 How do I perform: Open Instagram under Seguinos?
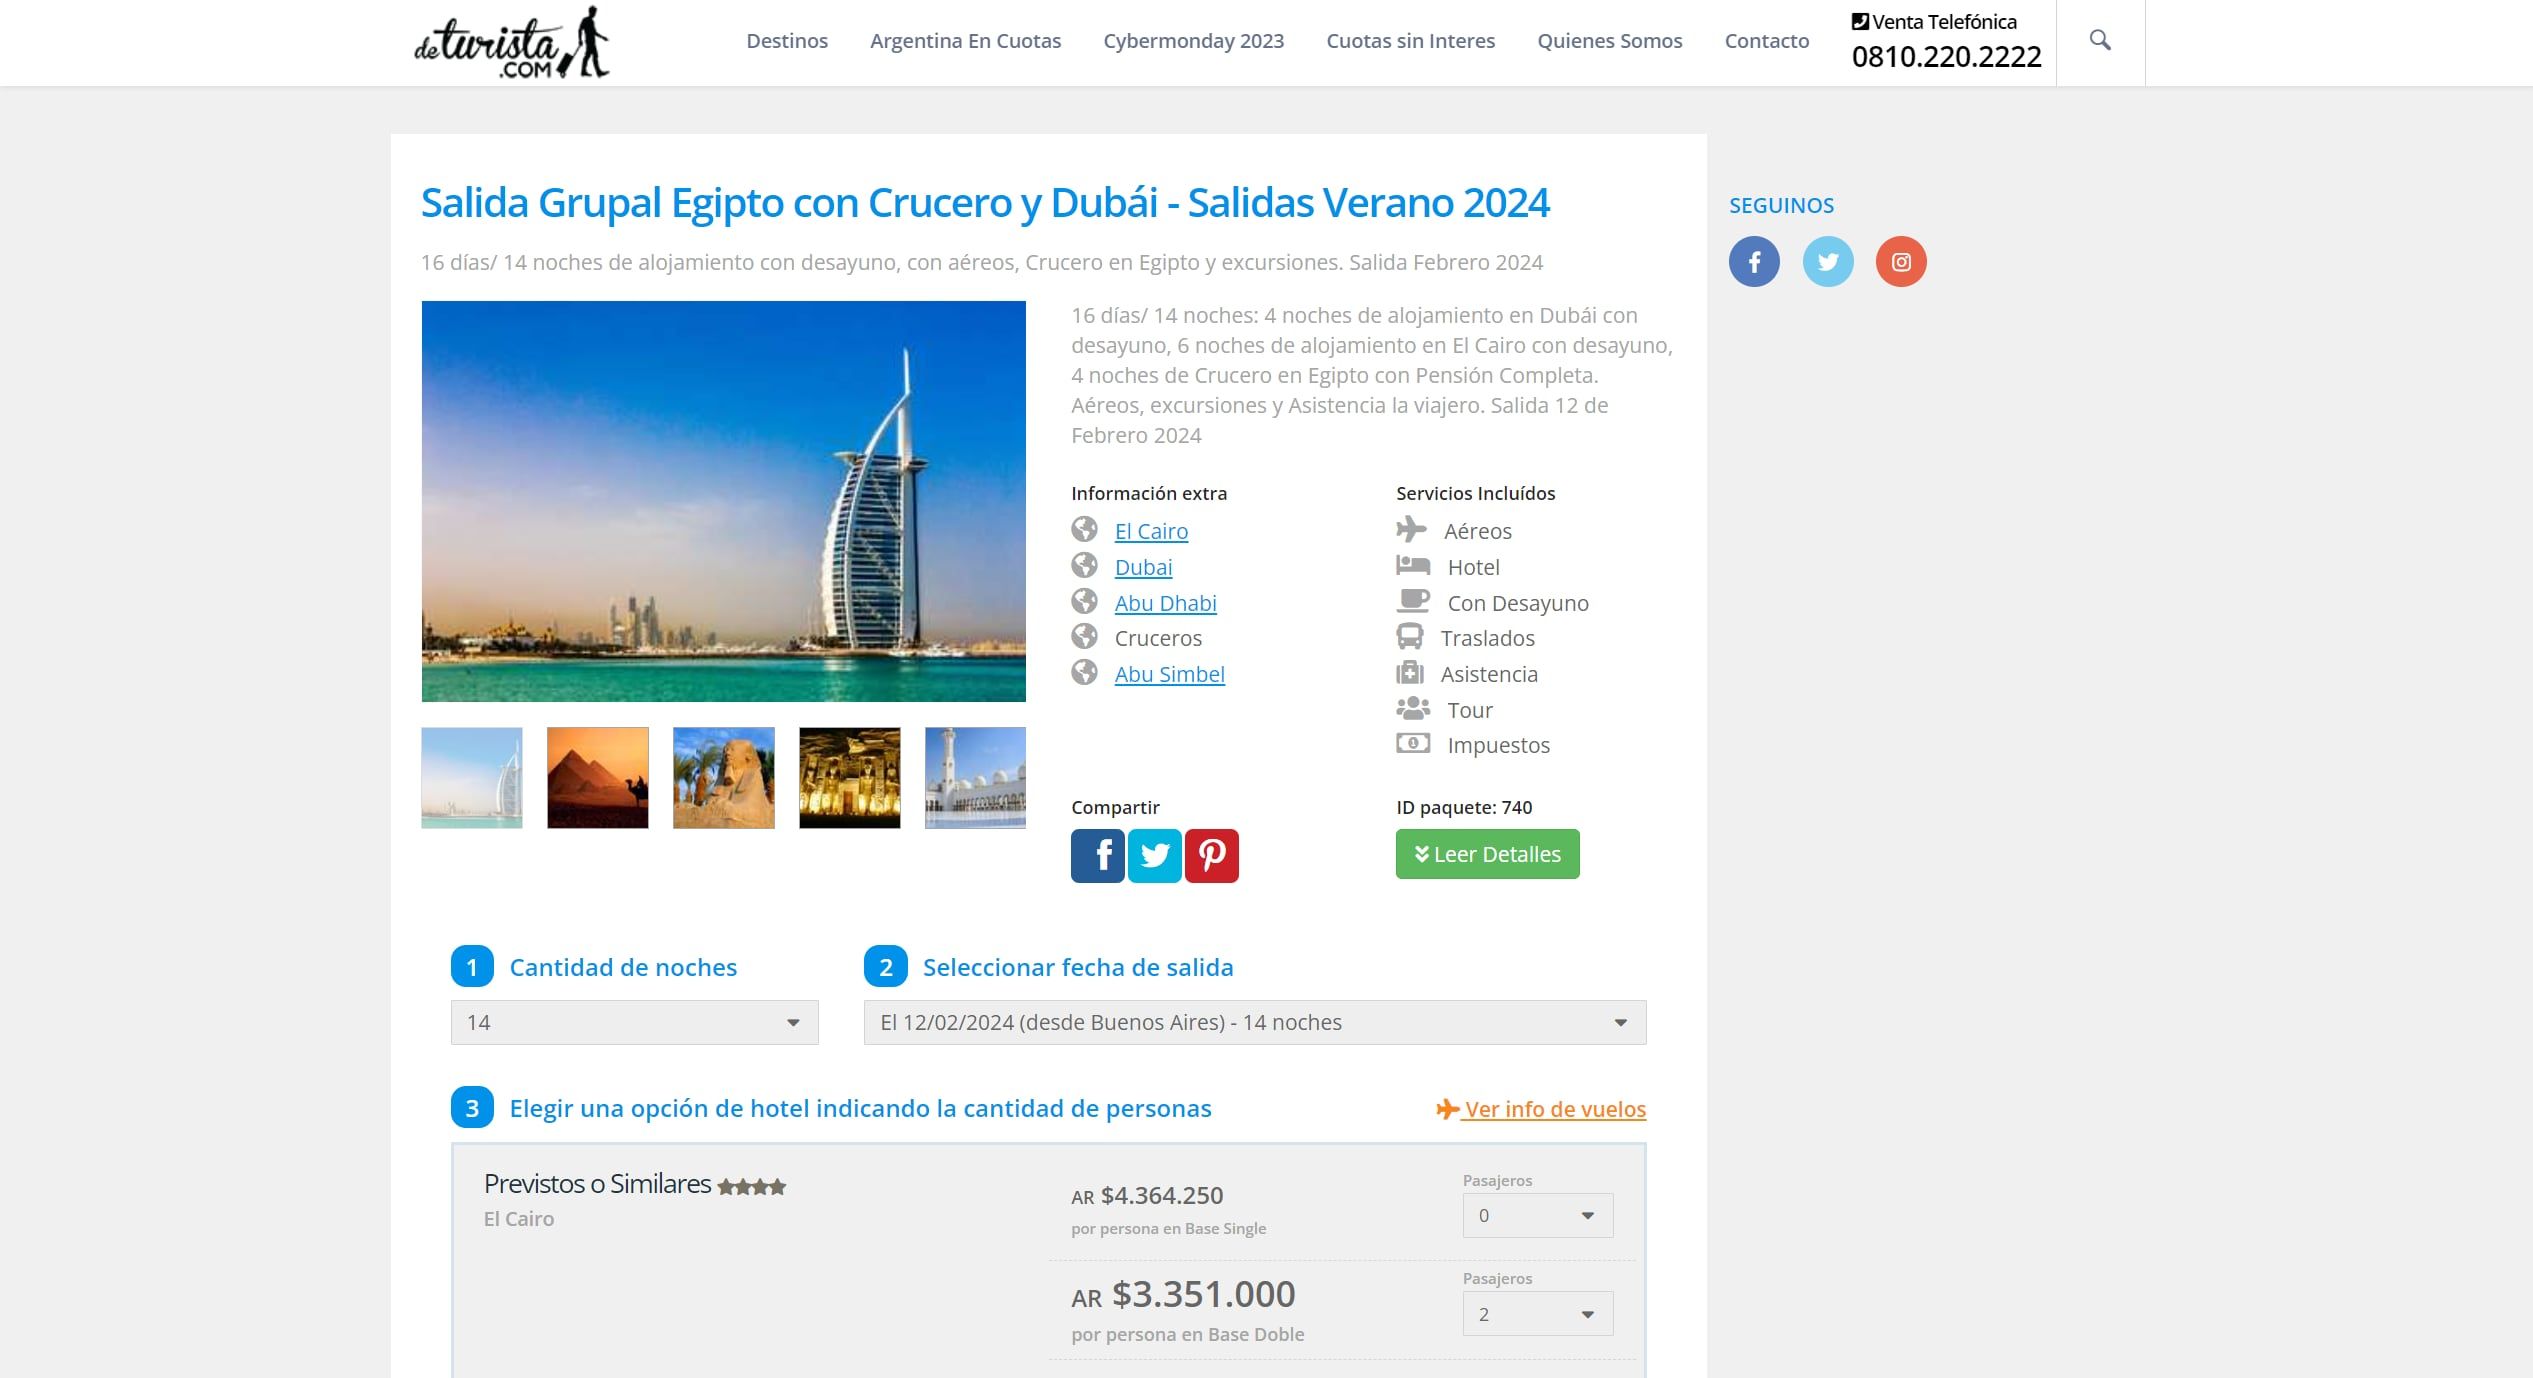pos(1901,262)
